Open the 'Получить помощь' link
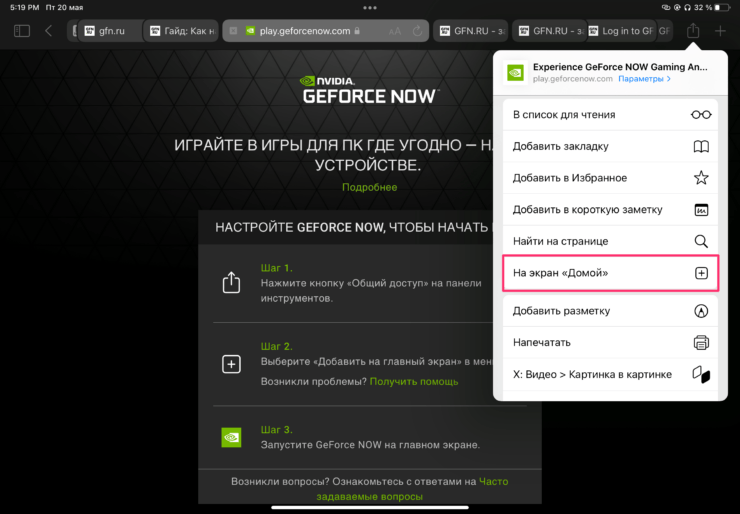Viewport: 740px width, 514px height. (414, 381)
